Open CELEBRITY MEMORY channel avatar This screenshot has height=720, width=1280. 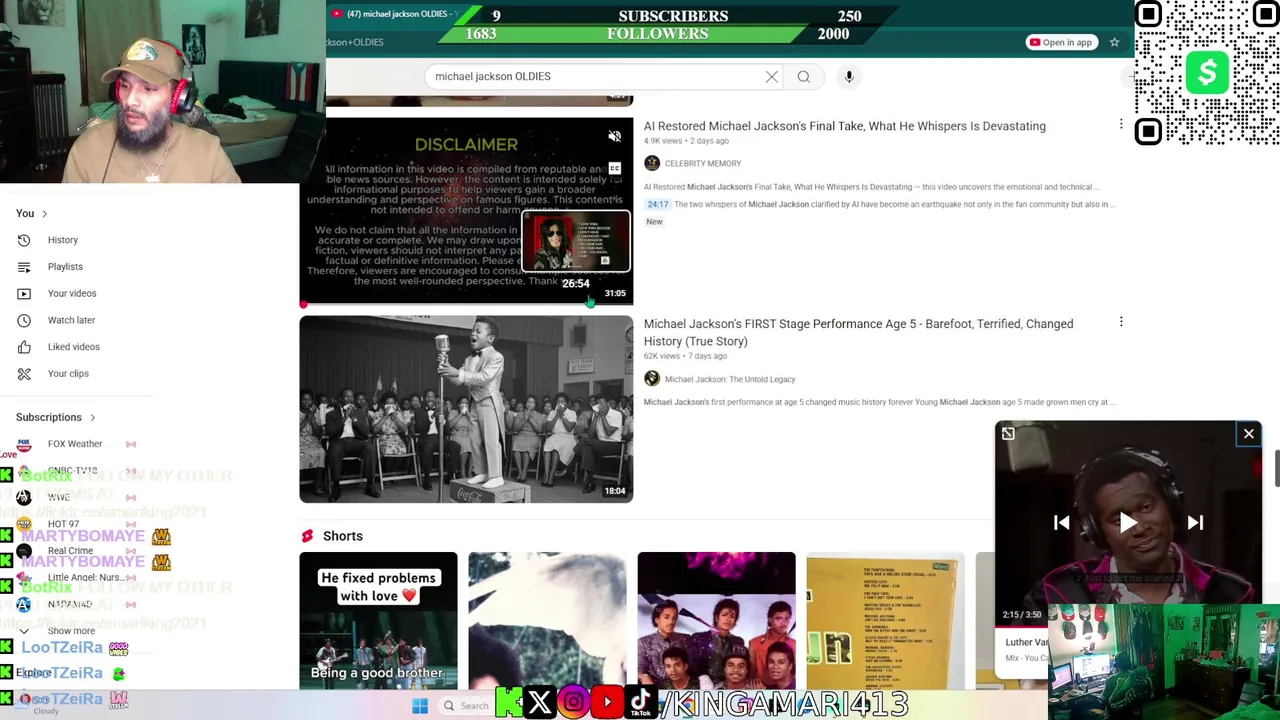[652, 163]
